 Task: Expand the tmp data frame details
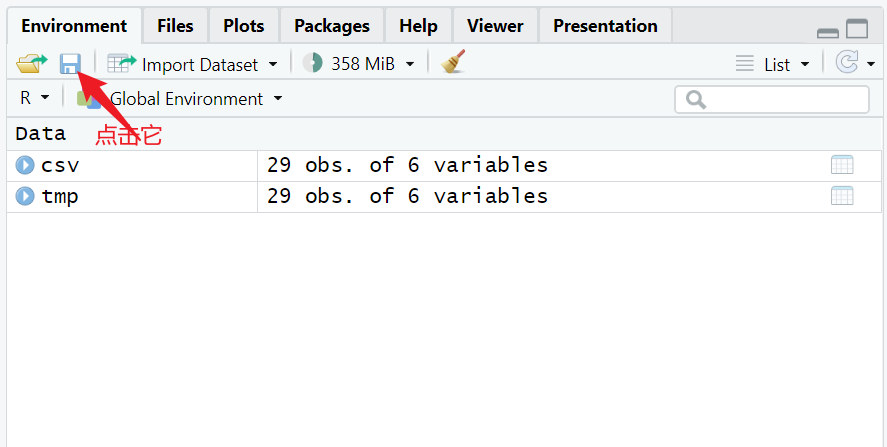tap(25, 196)
